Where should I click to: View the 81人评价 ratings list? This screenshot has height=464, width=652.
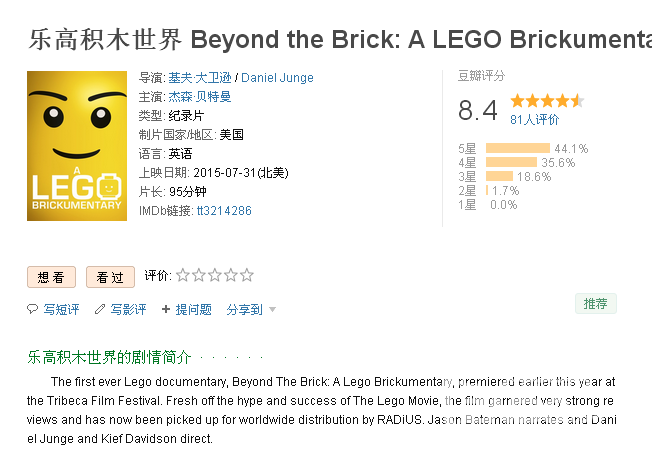point(534,120)
